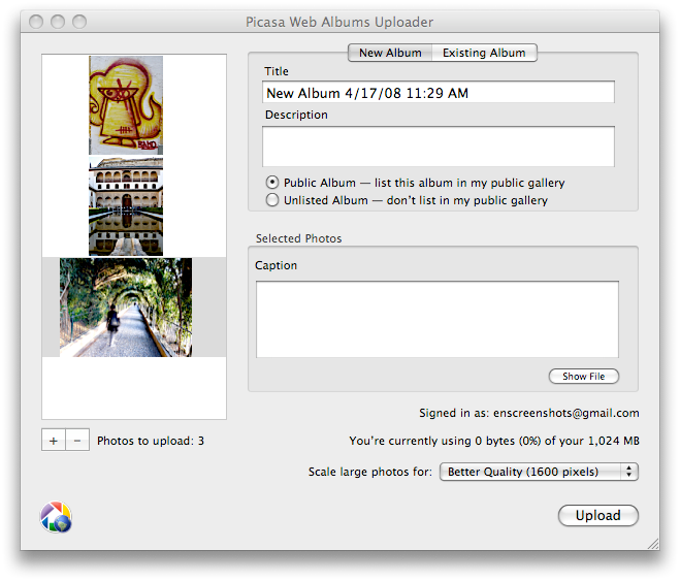Click the 'Selected Photos' section label
The height and width of the screenshot is (581, 680).
[299, 238]
